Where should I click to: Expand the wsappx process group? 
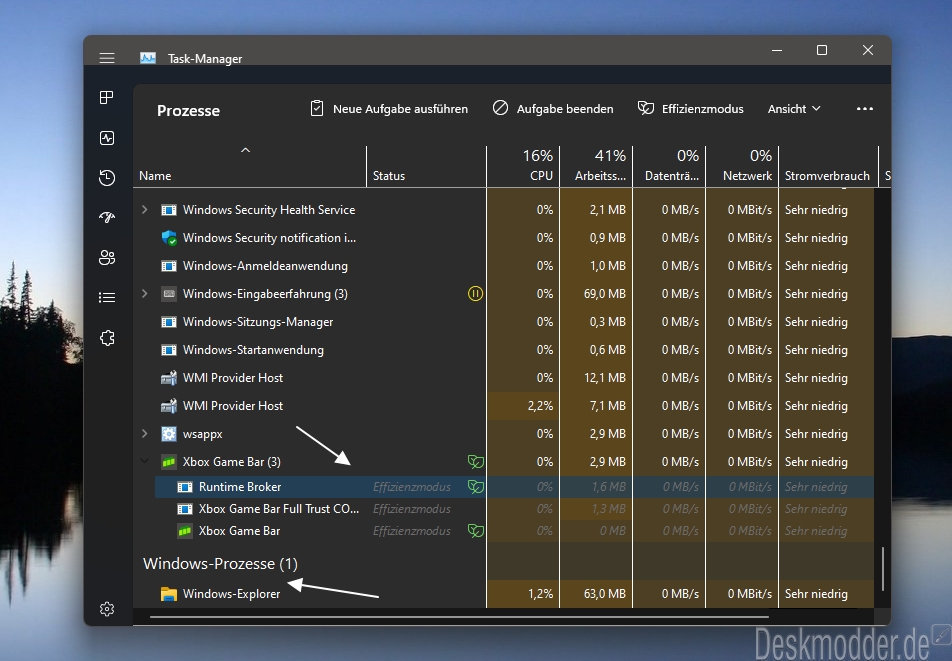pyautogui.click(x=144, y=433)
